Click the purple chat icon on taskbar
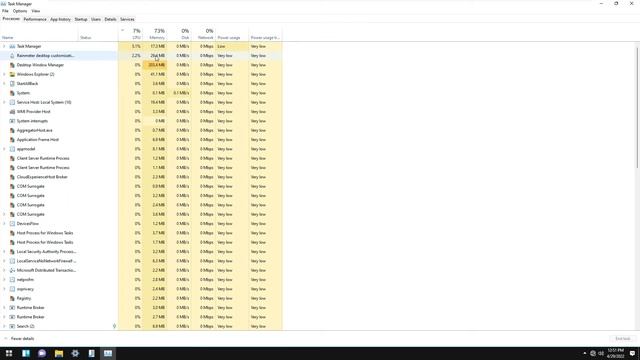Viewport: 640px width, 360px height. tap(42, 353)
